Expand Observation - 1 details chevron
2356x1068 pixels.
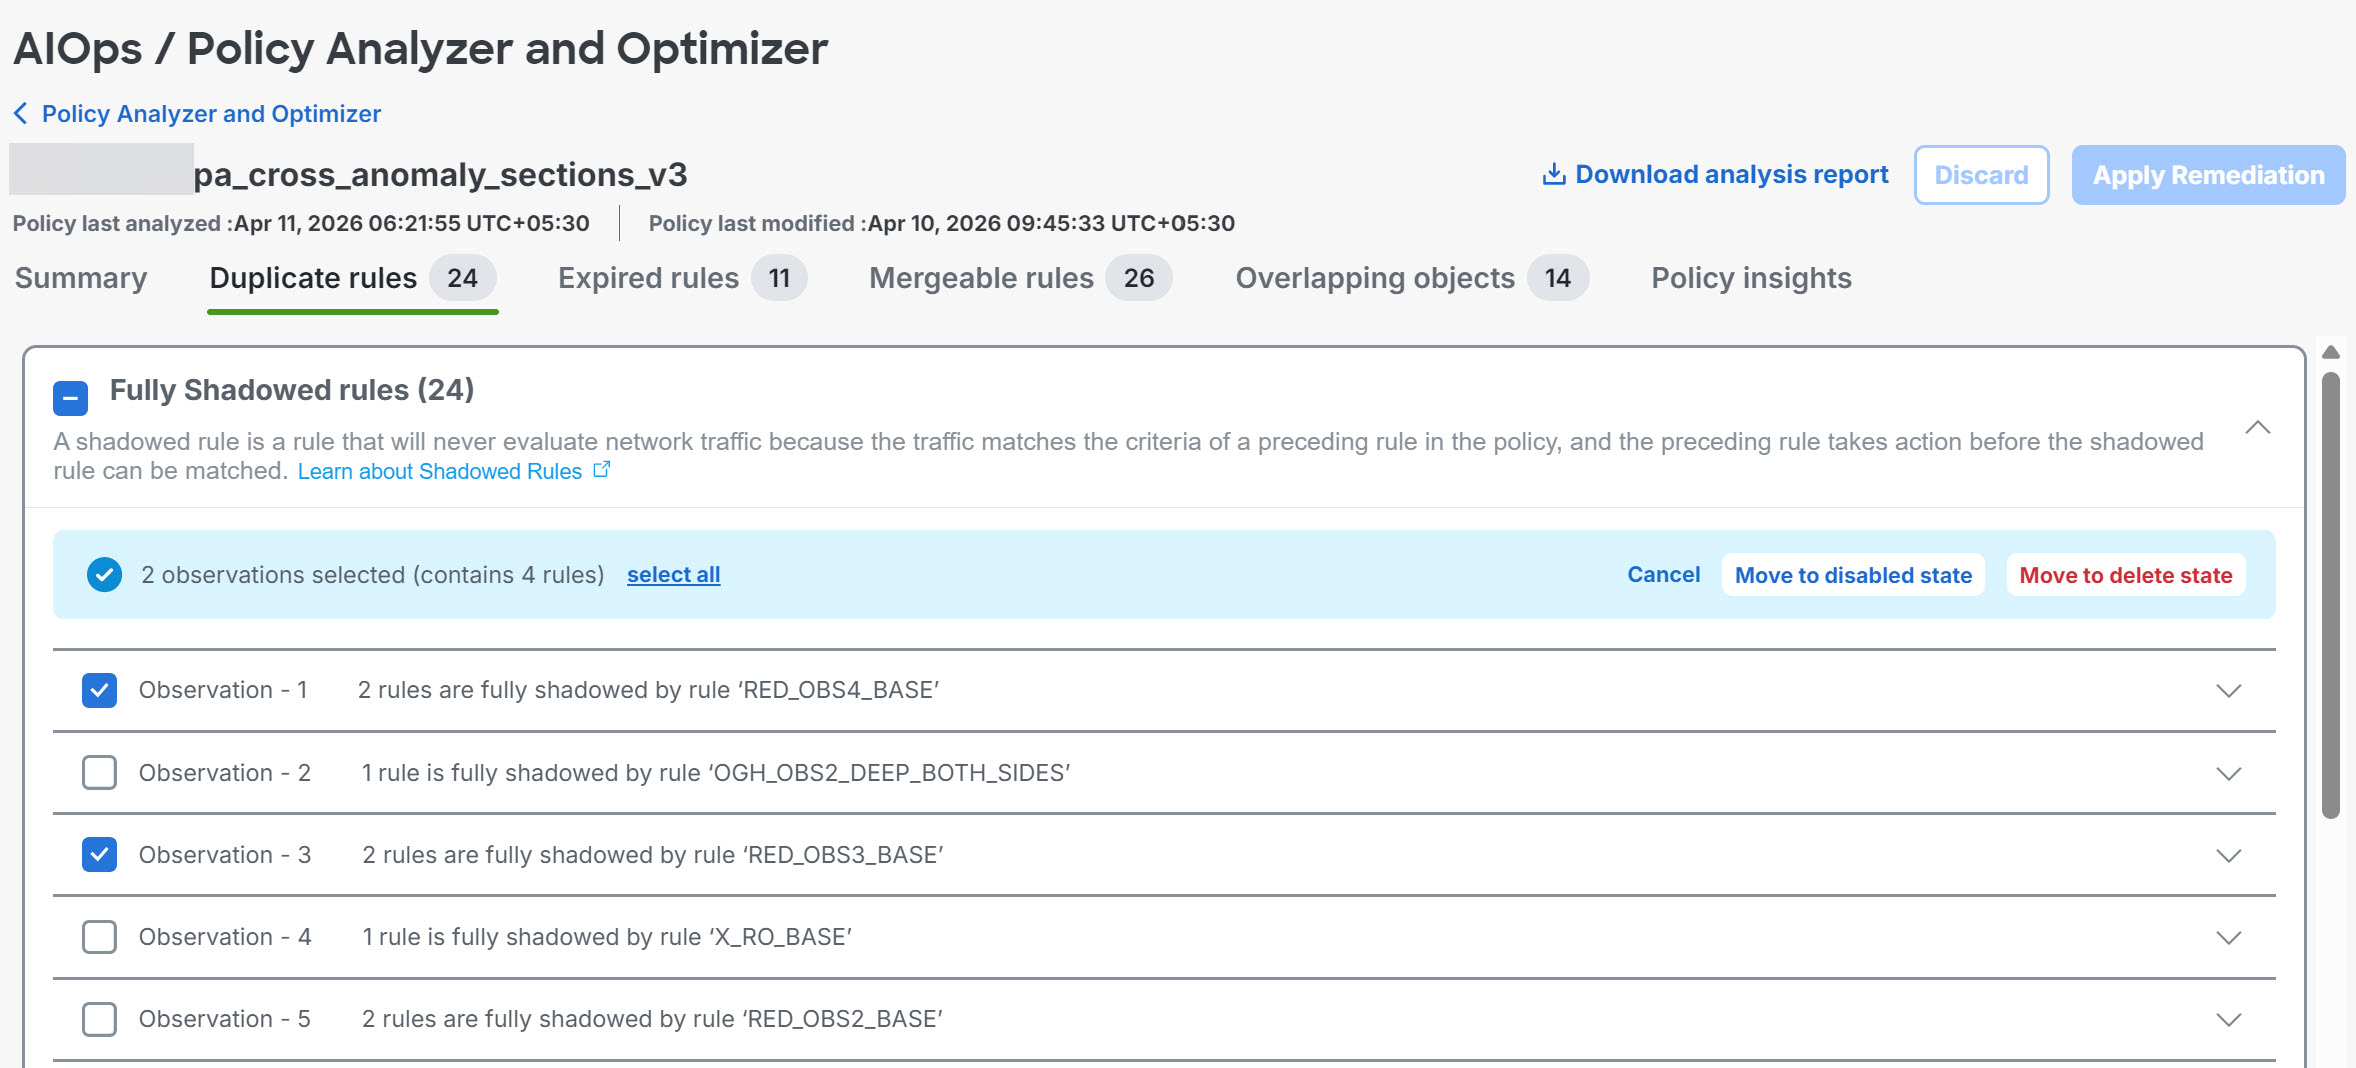click(2228, 691)
